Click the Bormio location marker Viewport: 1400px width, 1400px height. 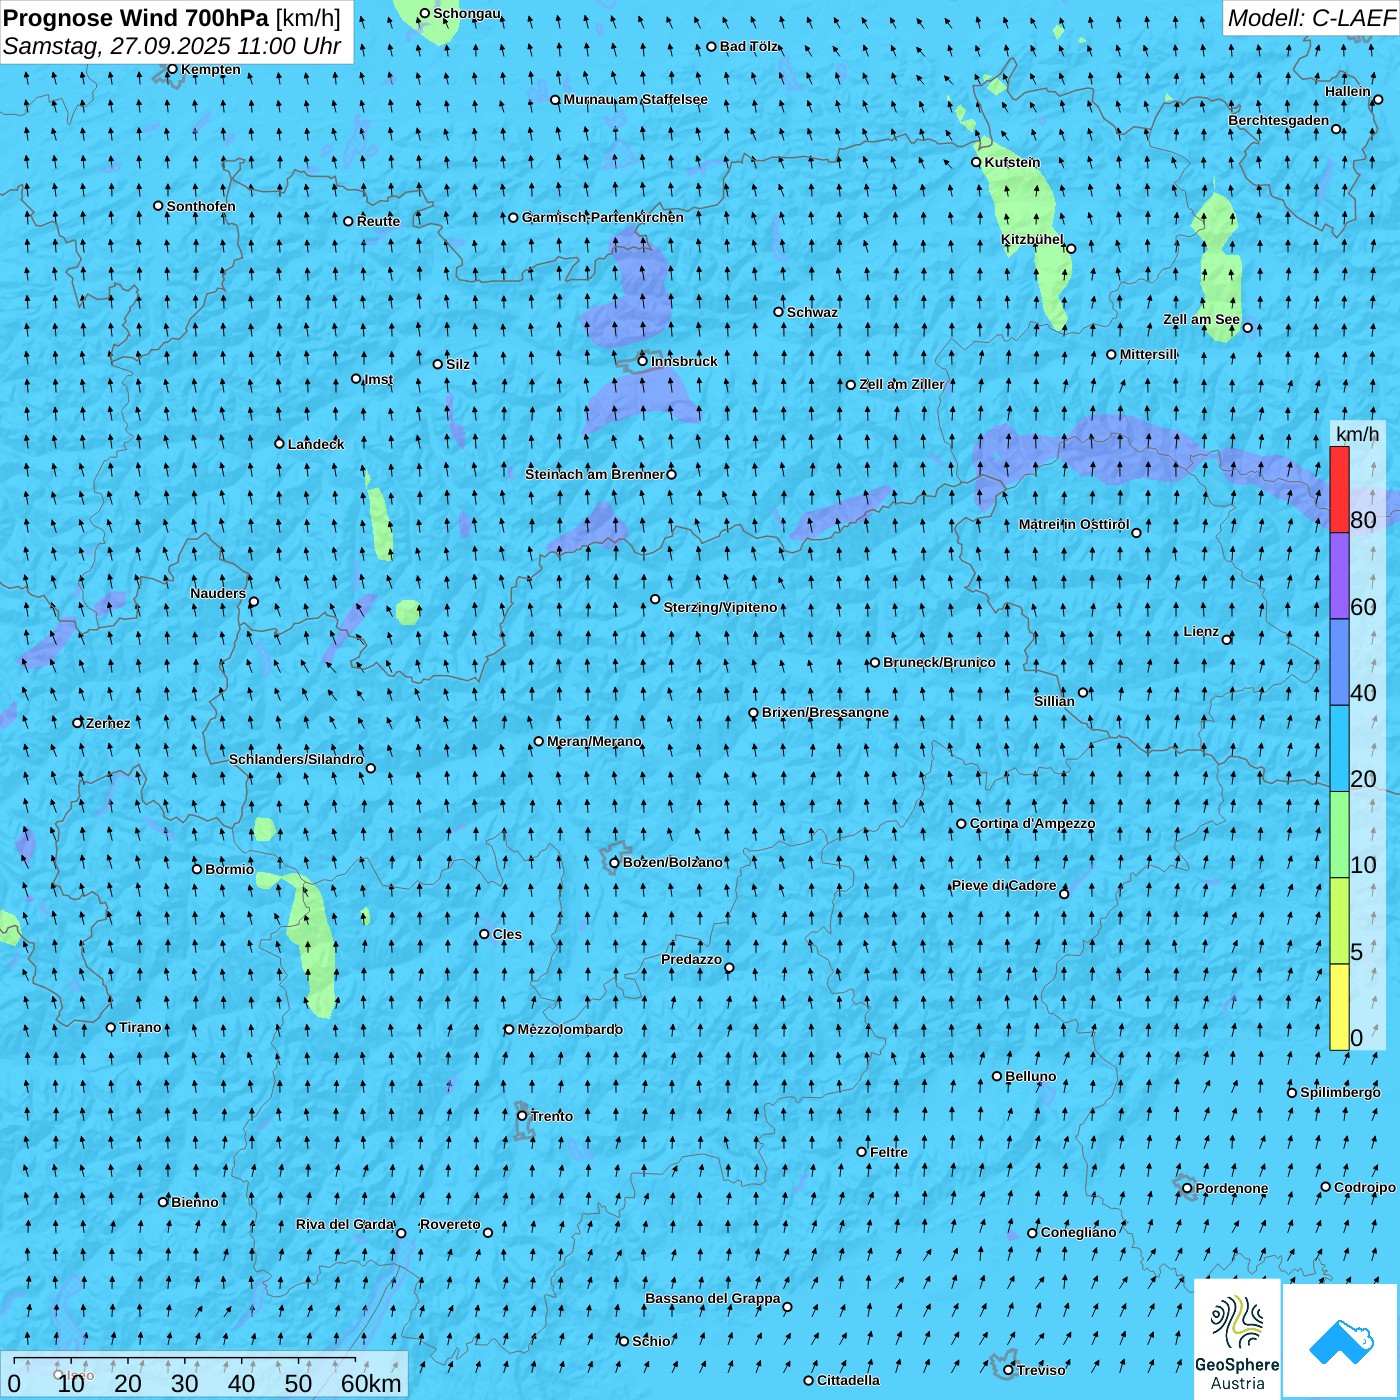pyautogui.click(x=197, y=869)
